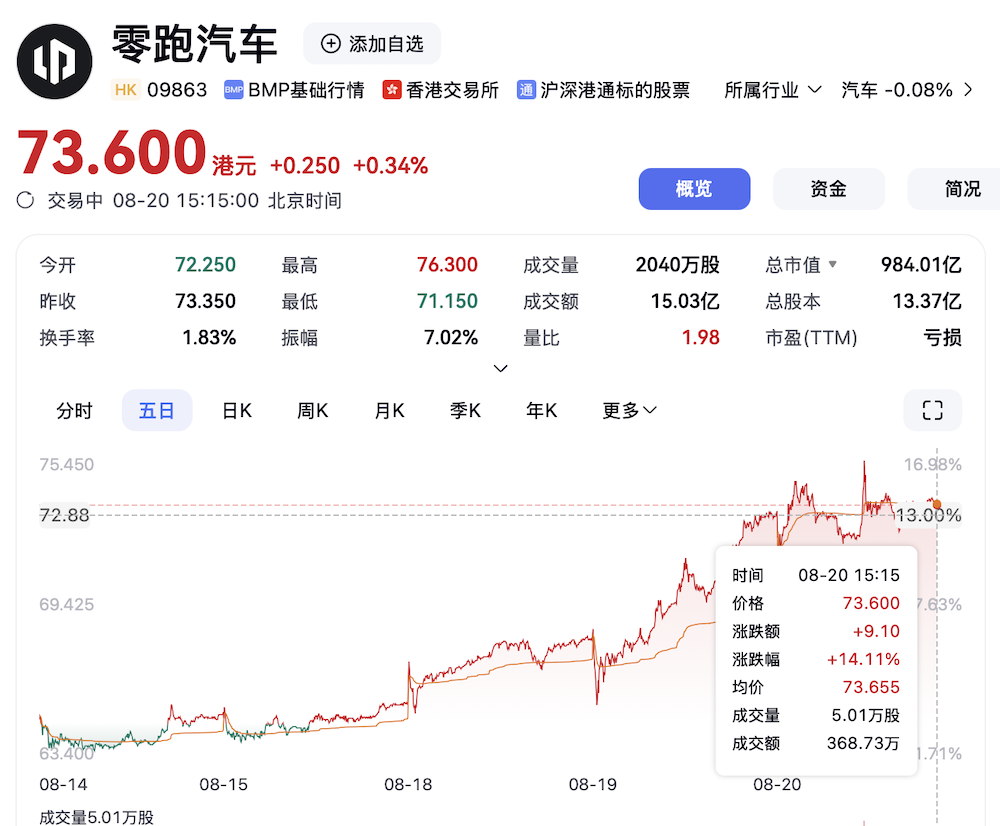This screenshot has width=1000, height=826.
Task: Click the 零跑汽车 company logo
Action: point(54,60)
